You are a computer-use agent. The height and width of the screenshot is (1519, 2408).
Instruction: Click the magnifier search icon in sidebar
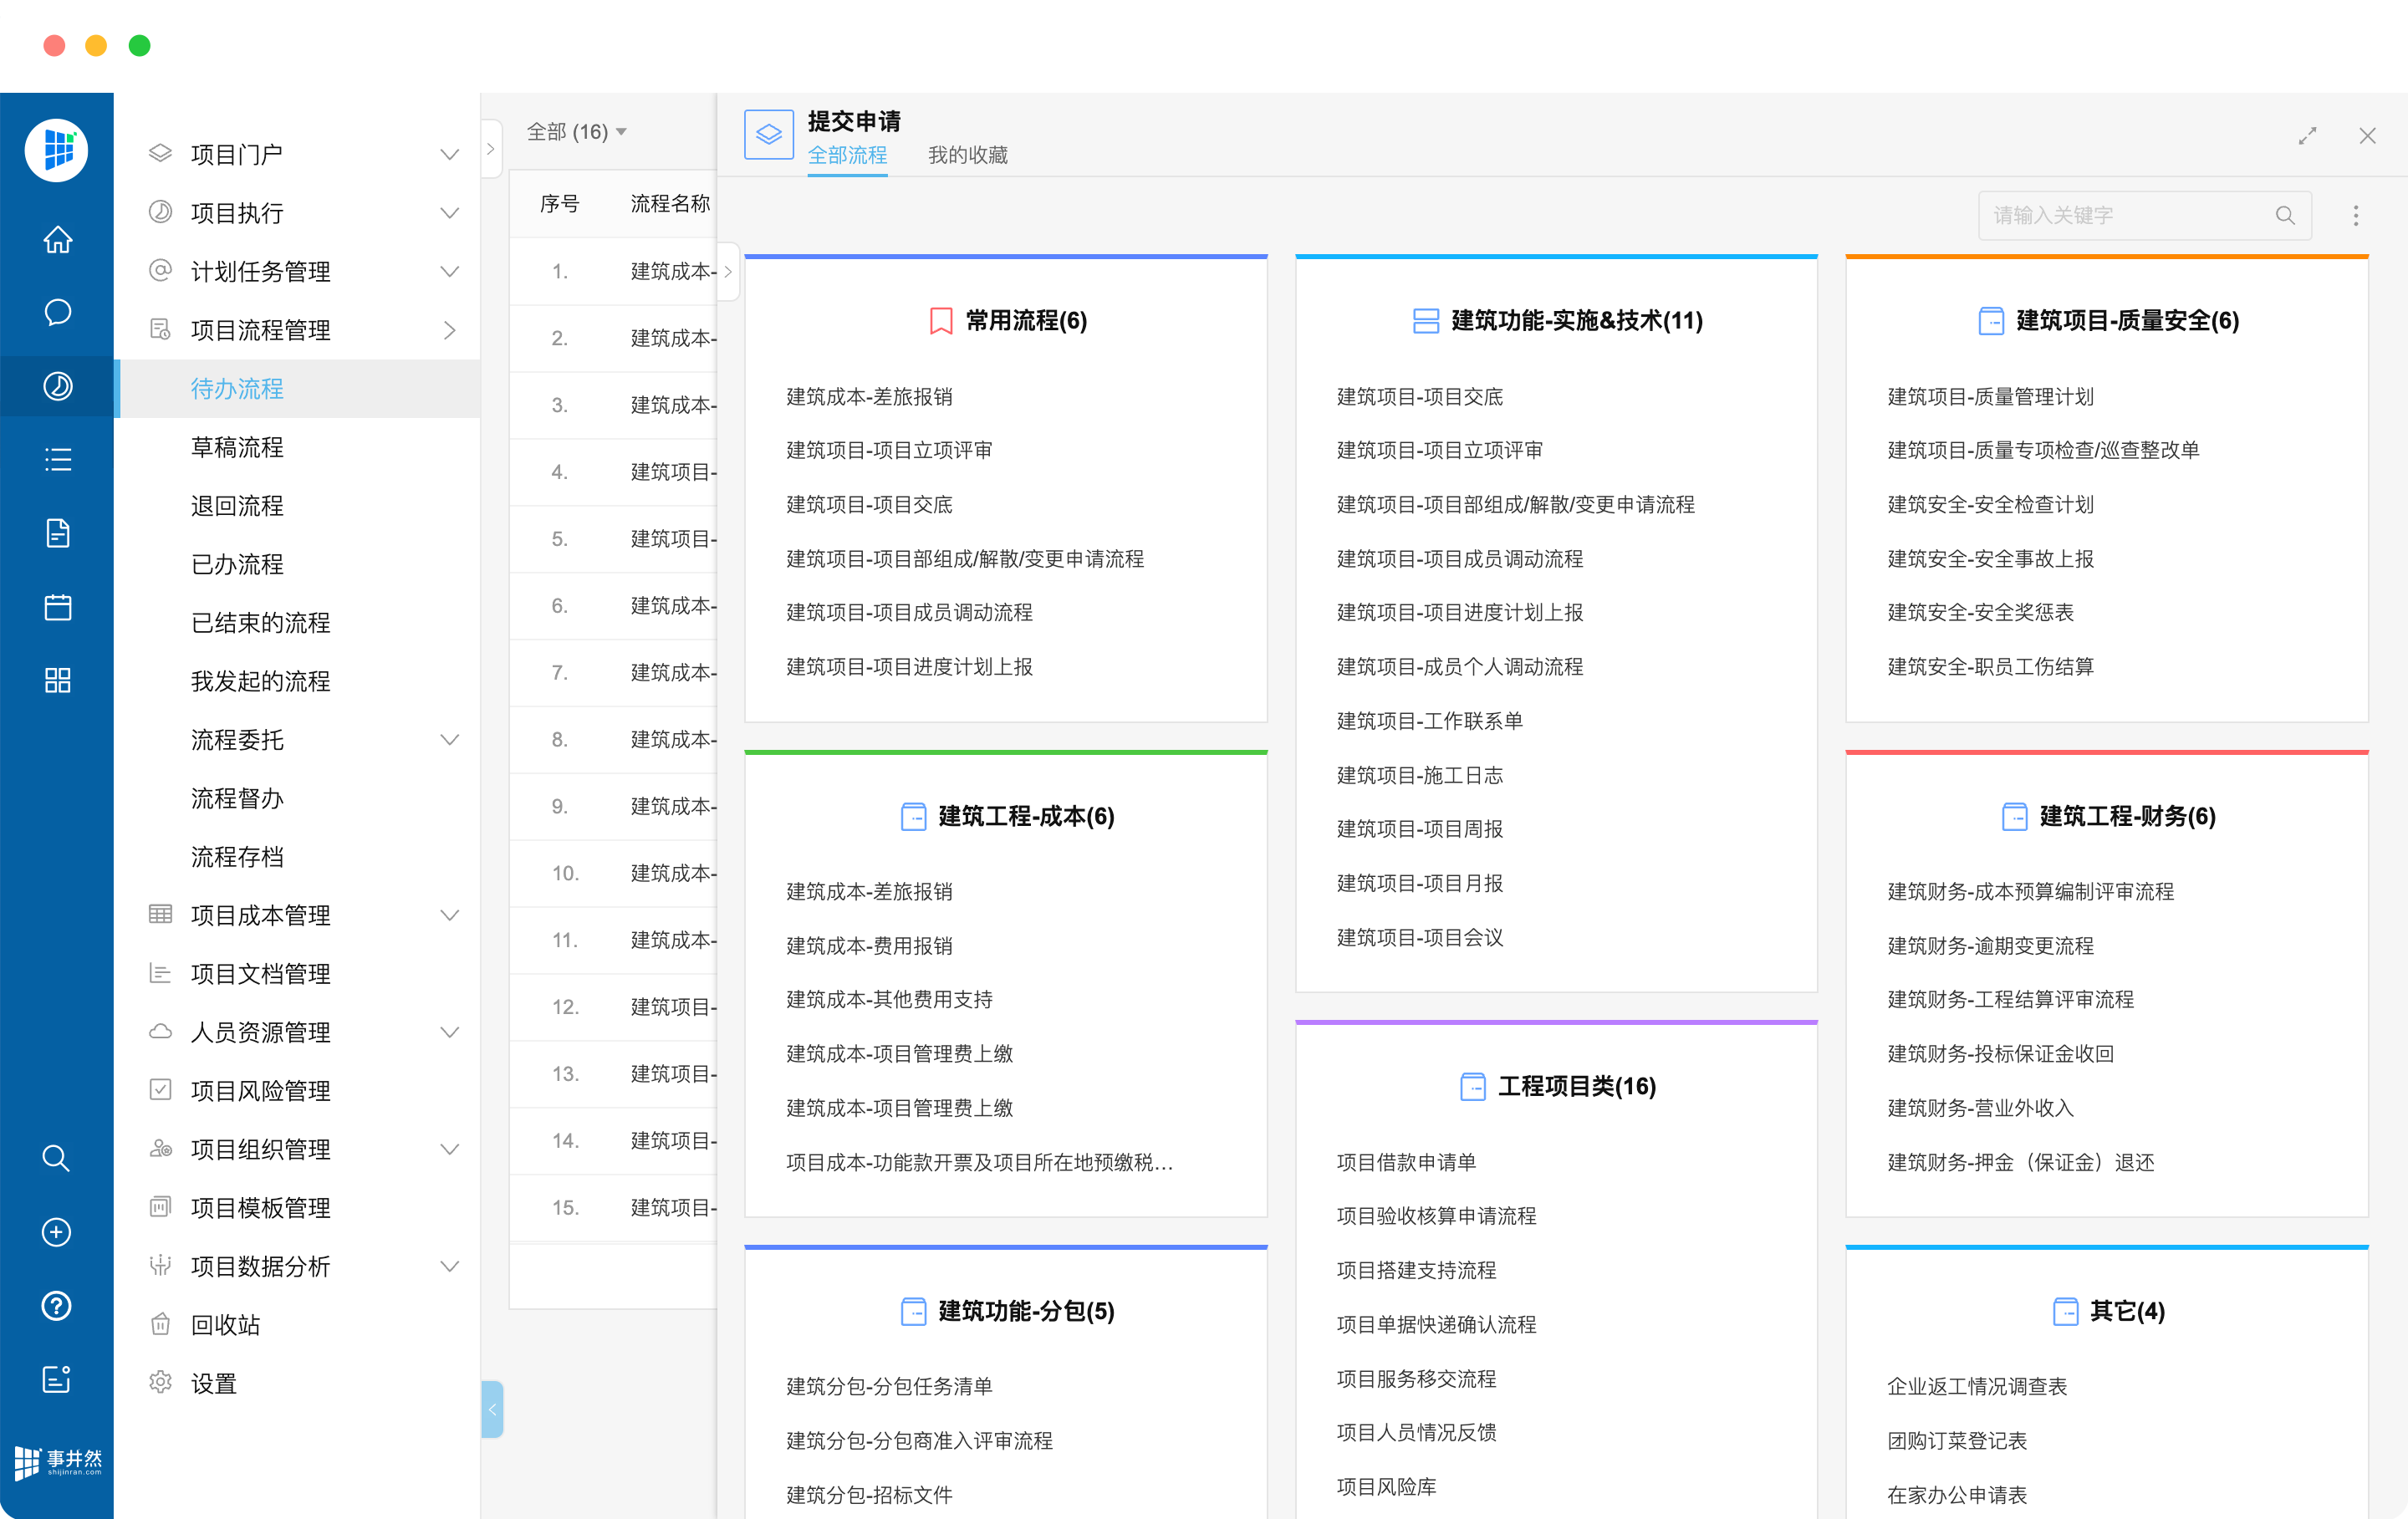[x=56, y=1158]
